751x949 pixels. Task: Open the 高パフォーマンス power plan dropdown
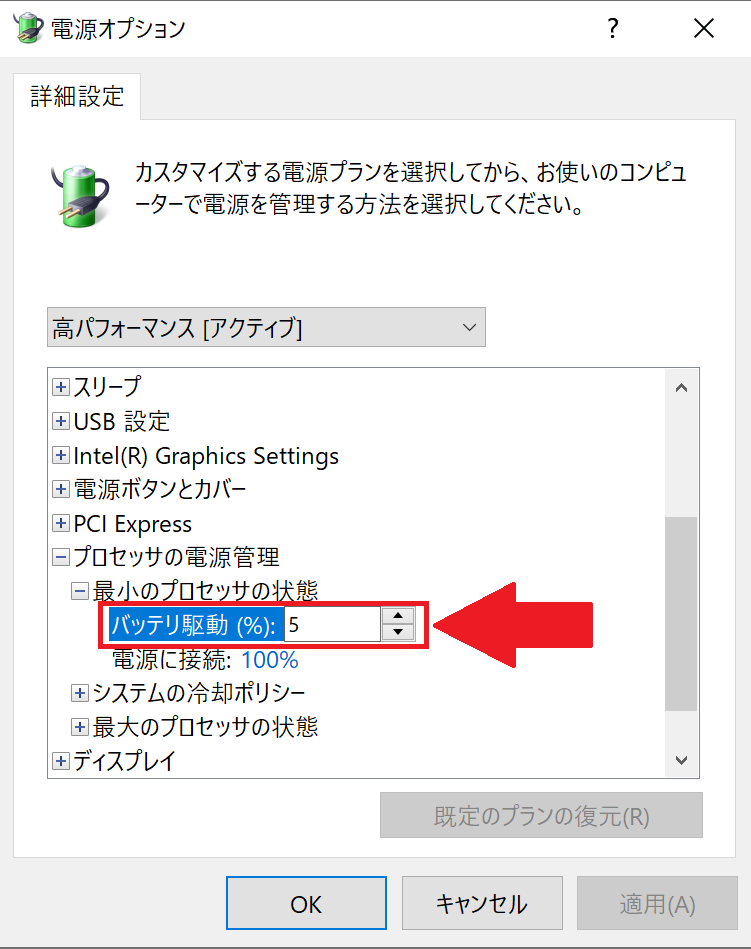[x=266, y=327]
